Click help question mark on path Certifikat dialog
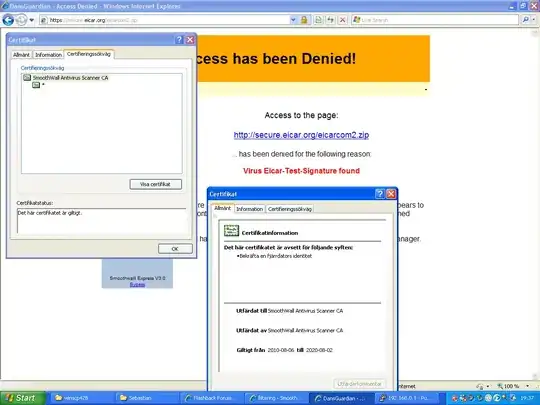540x405 pixels. [179, 40]
